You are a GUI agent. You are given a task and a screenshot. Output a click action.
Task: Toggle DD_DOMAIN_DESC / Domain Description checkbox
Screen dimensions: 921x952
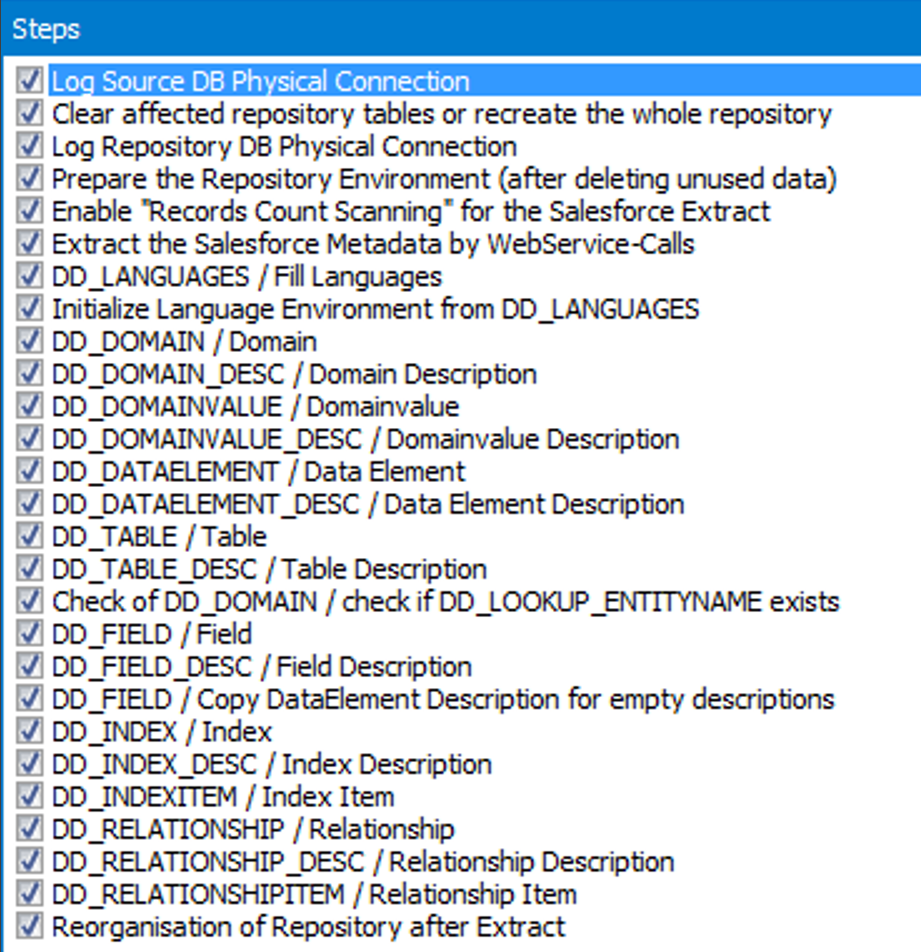point(29,373)
